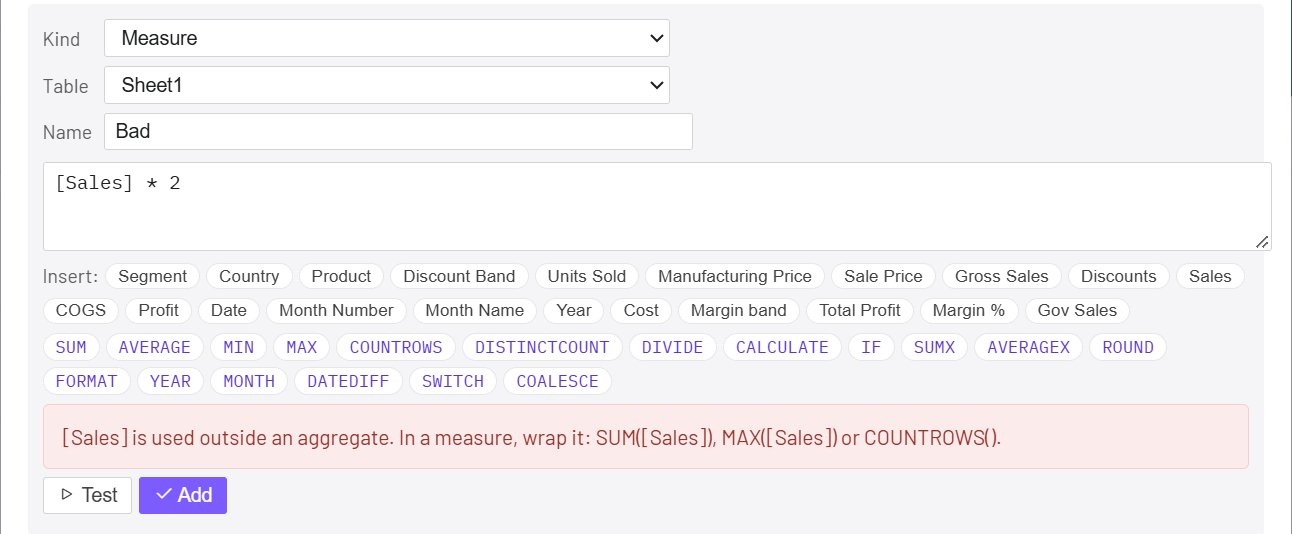Insert the COALESCE function
The image size is (1292, 534).
tap(557, 381)
